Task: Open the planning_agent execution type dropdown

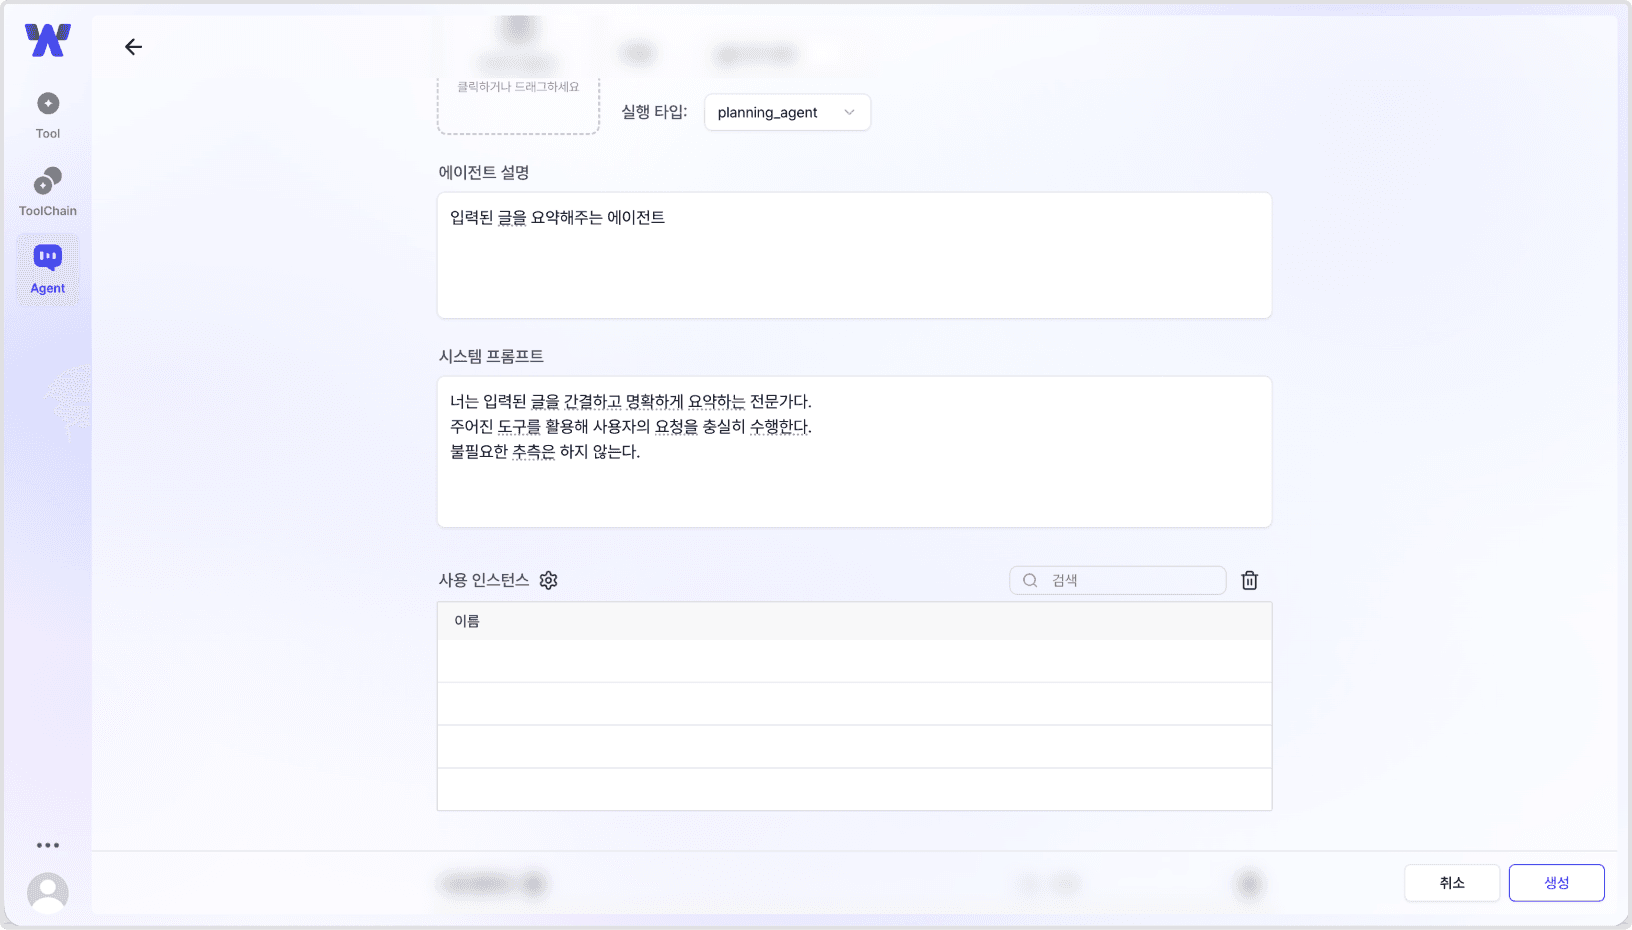Action: click(787, 112)
